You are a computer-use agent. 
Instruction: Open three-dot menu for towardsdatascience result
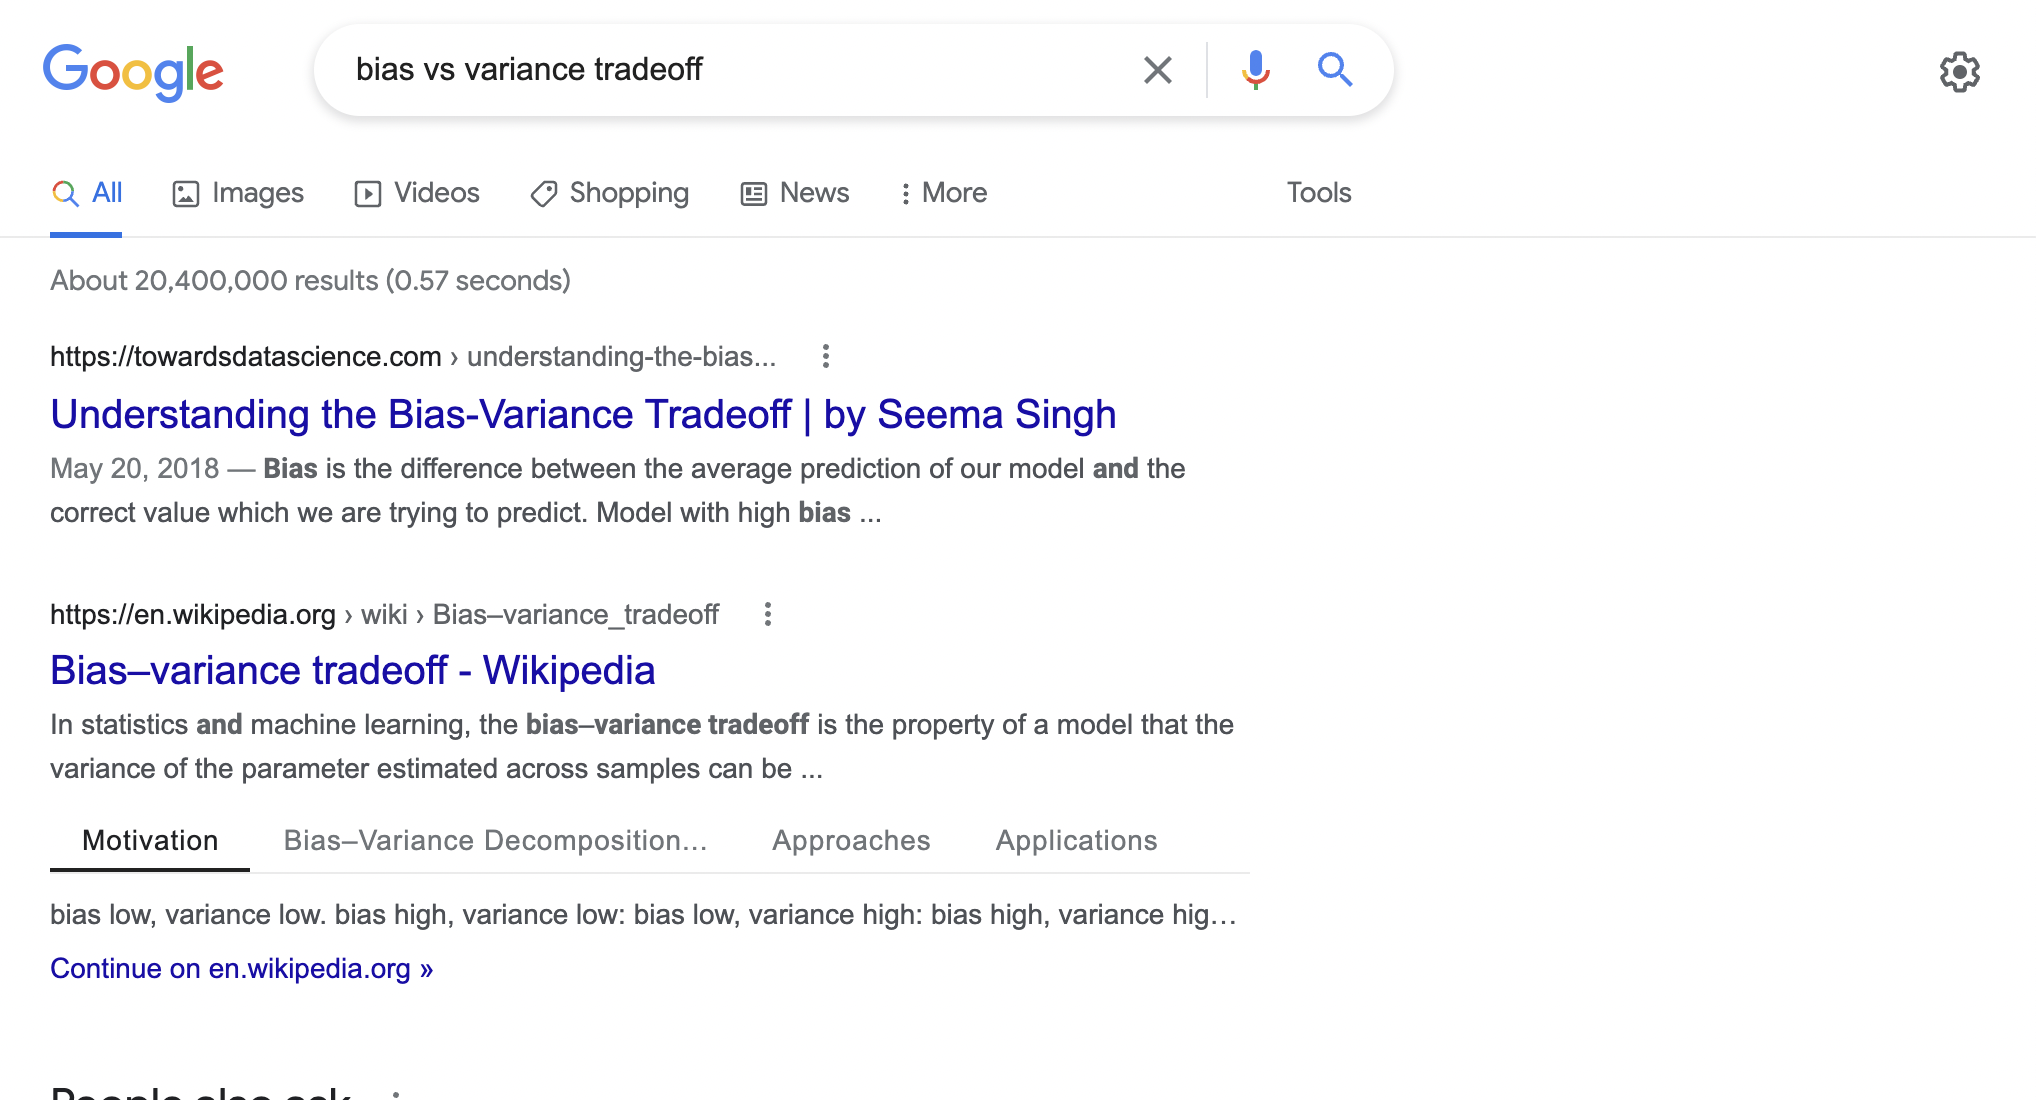pos(825,356)
